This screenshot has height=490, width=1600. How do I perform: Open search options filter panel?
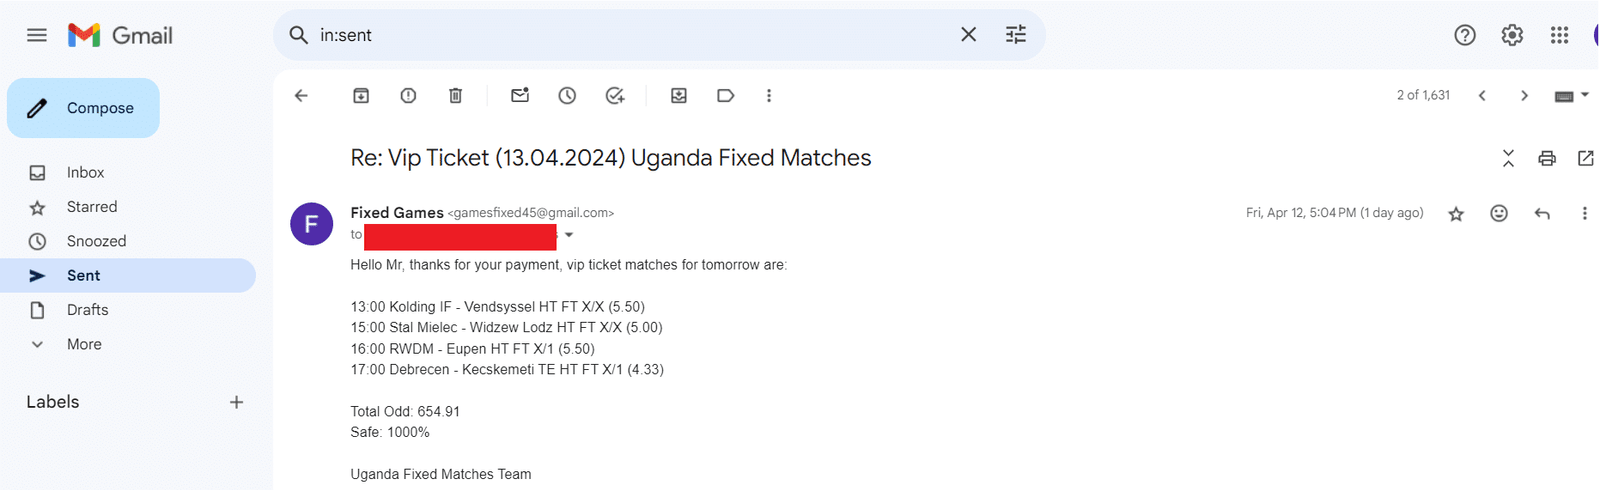click(1016, 35)
